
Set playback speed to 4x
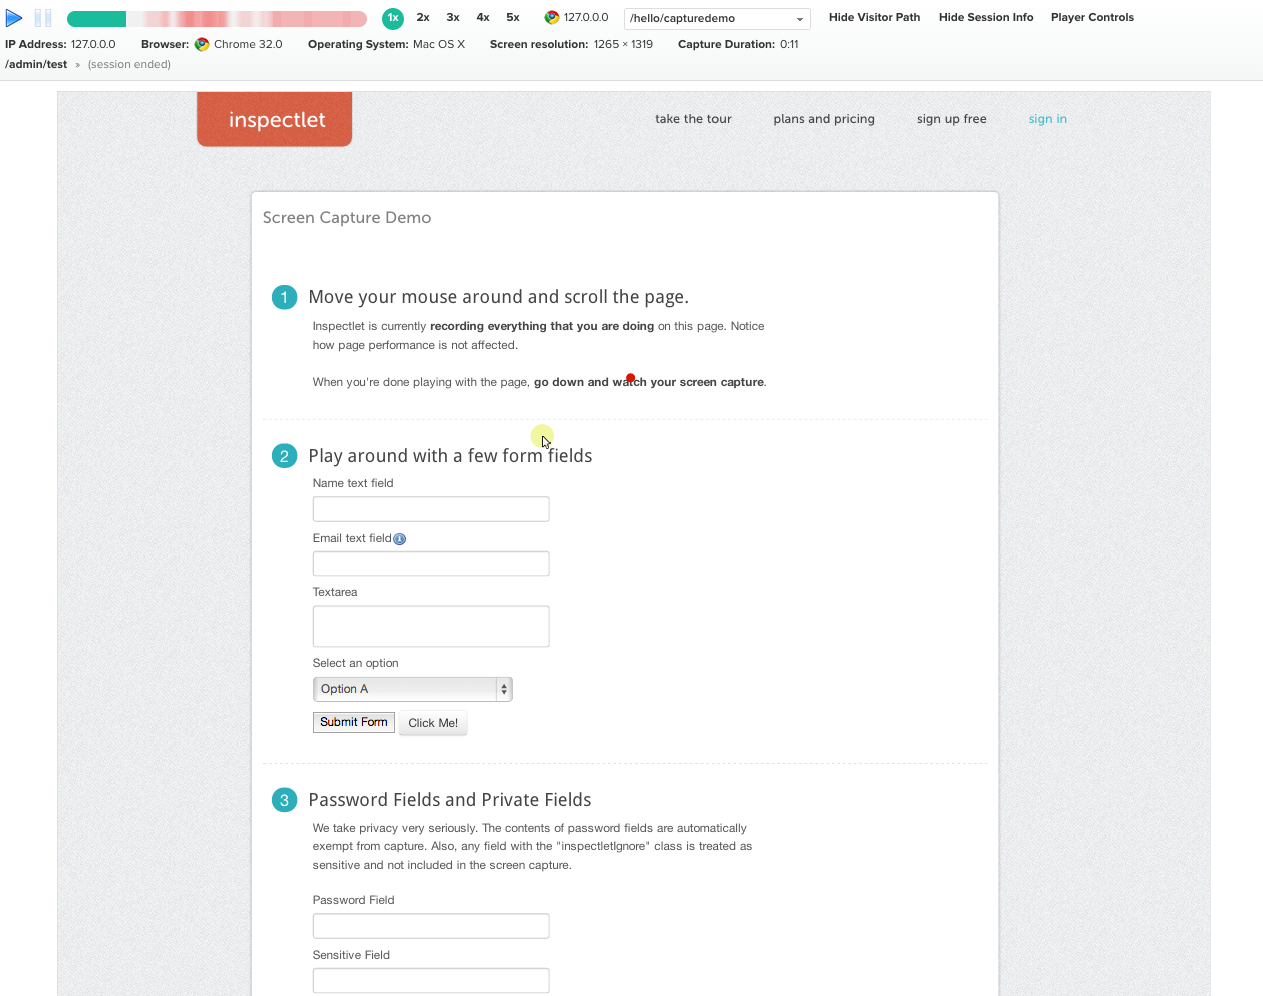(x=483, y=18)
